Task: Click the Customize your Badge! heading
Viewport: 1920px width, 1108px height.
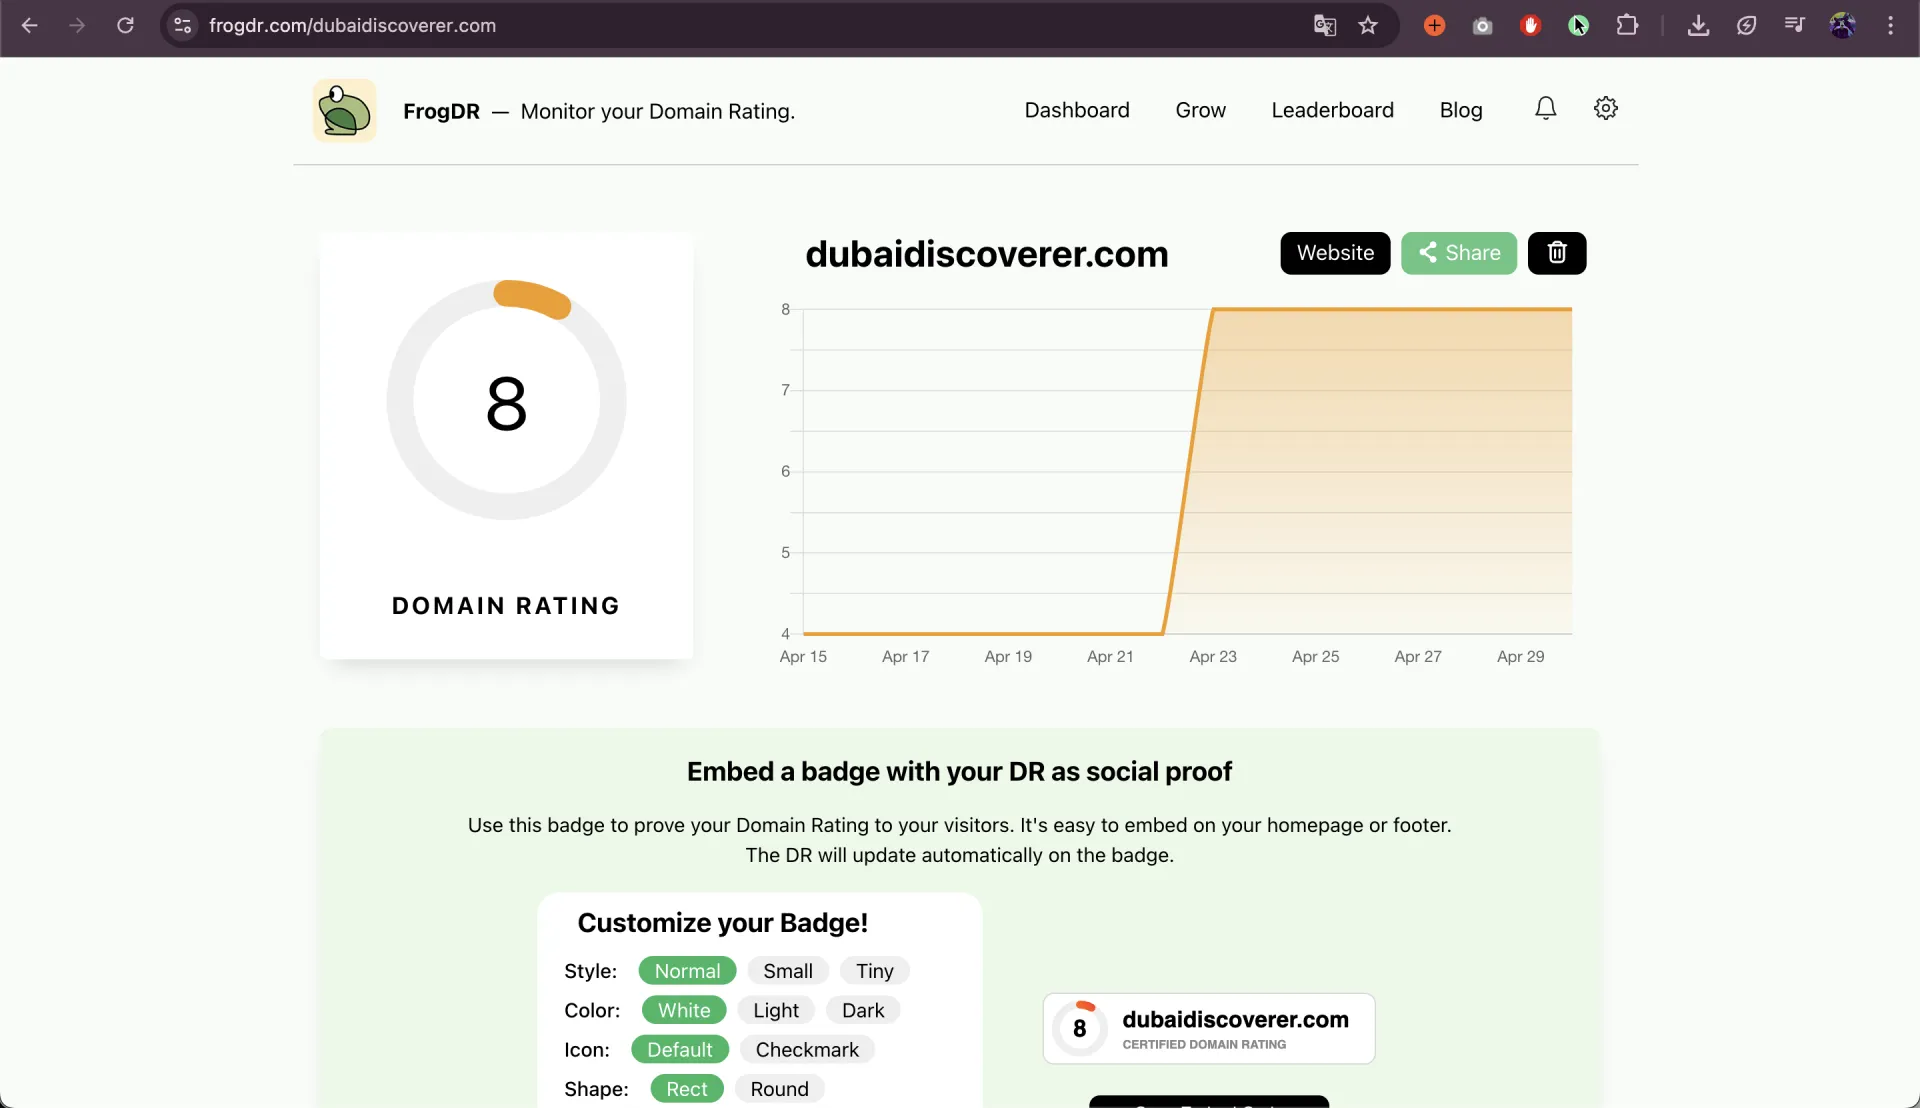Action: coord(722,923)
